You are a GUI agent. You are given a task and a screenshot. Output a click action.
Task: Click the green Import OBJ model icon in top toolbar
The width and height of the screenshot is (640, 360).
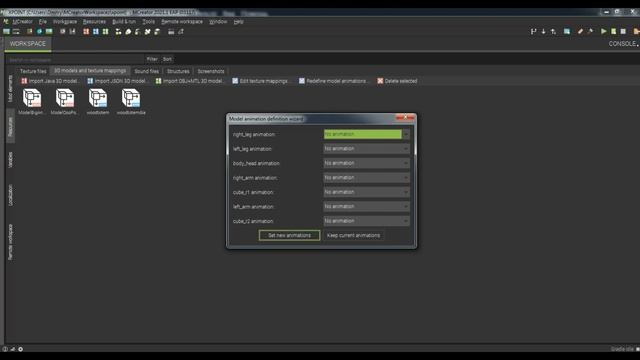pos(105,31)
